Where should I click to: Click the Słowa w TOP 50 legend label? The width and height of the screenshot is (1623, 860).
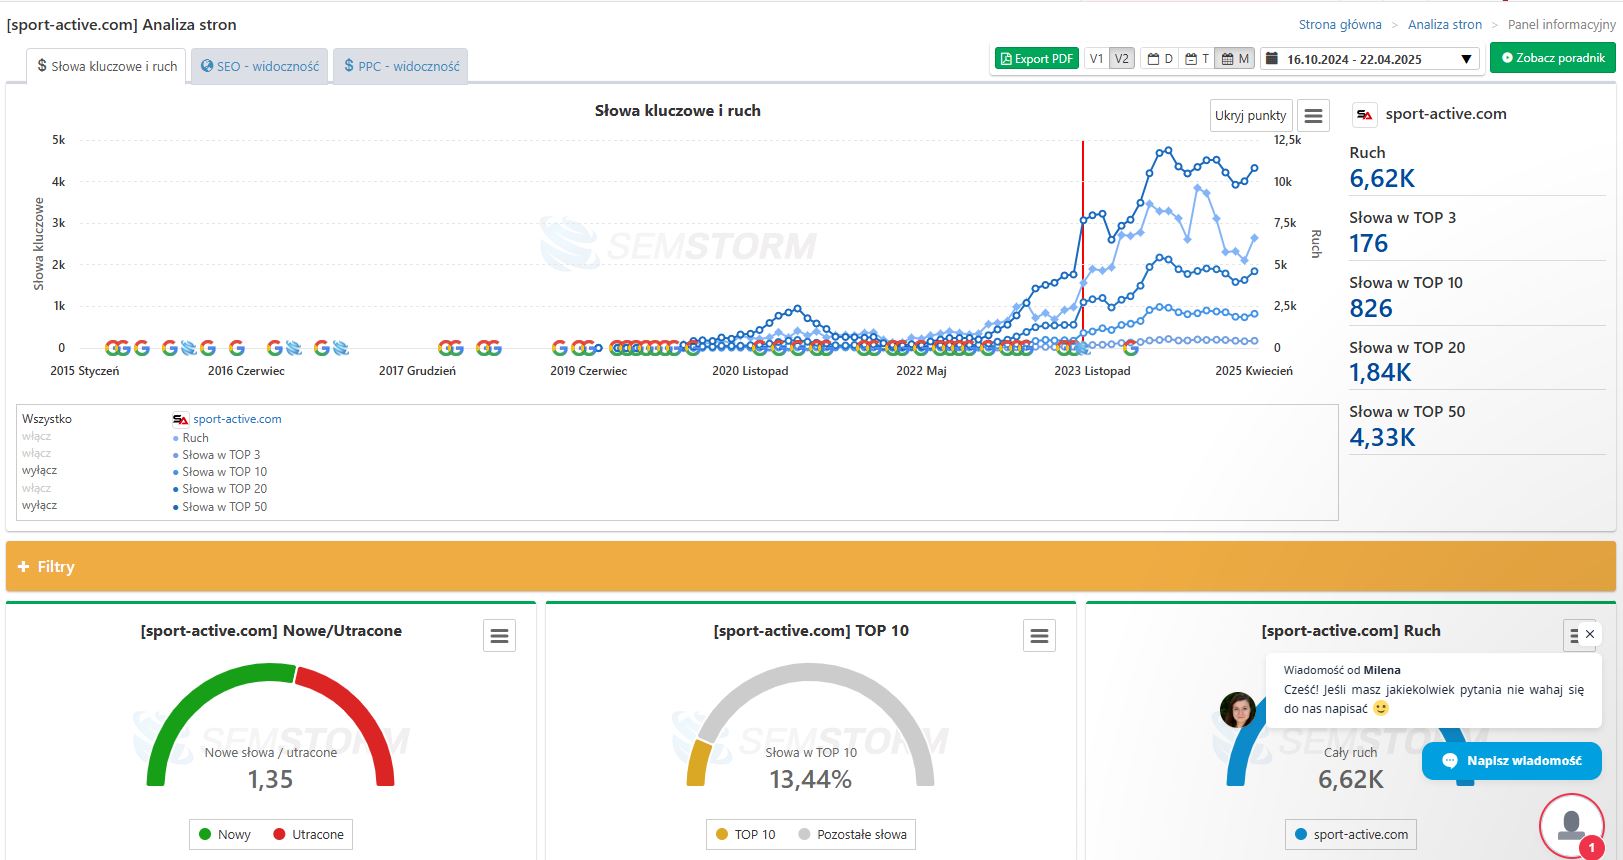click(225, 507)
